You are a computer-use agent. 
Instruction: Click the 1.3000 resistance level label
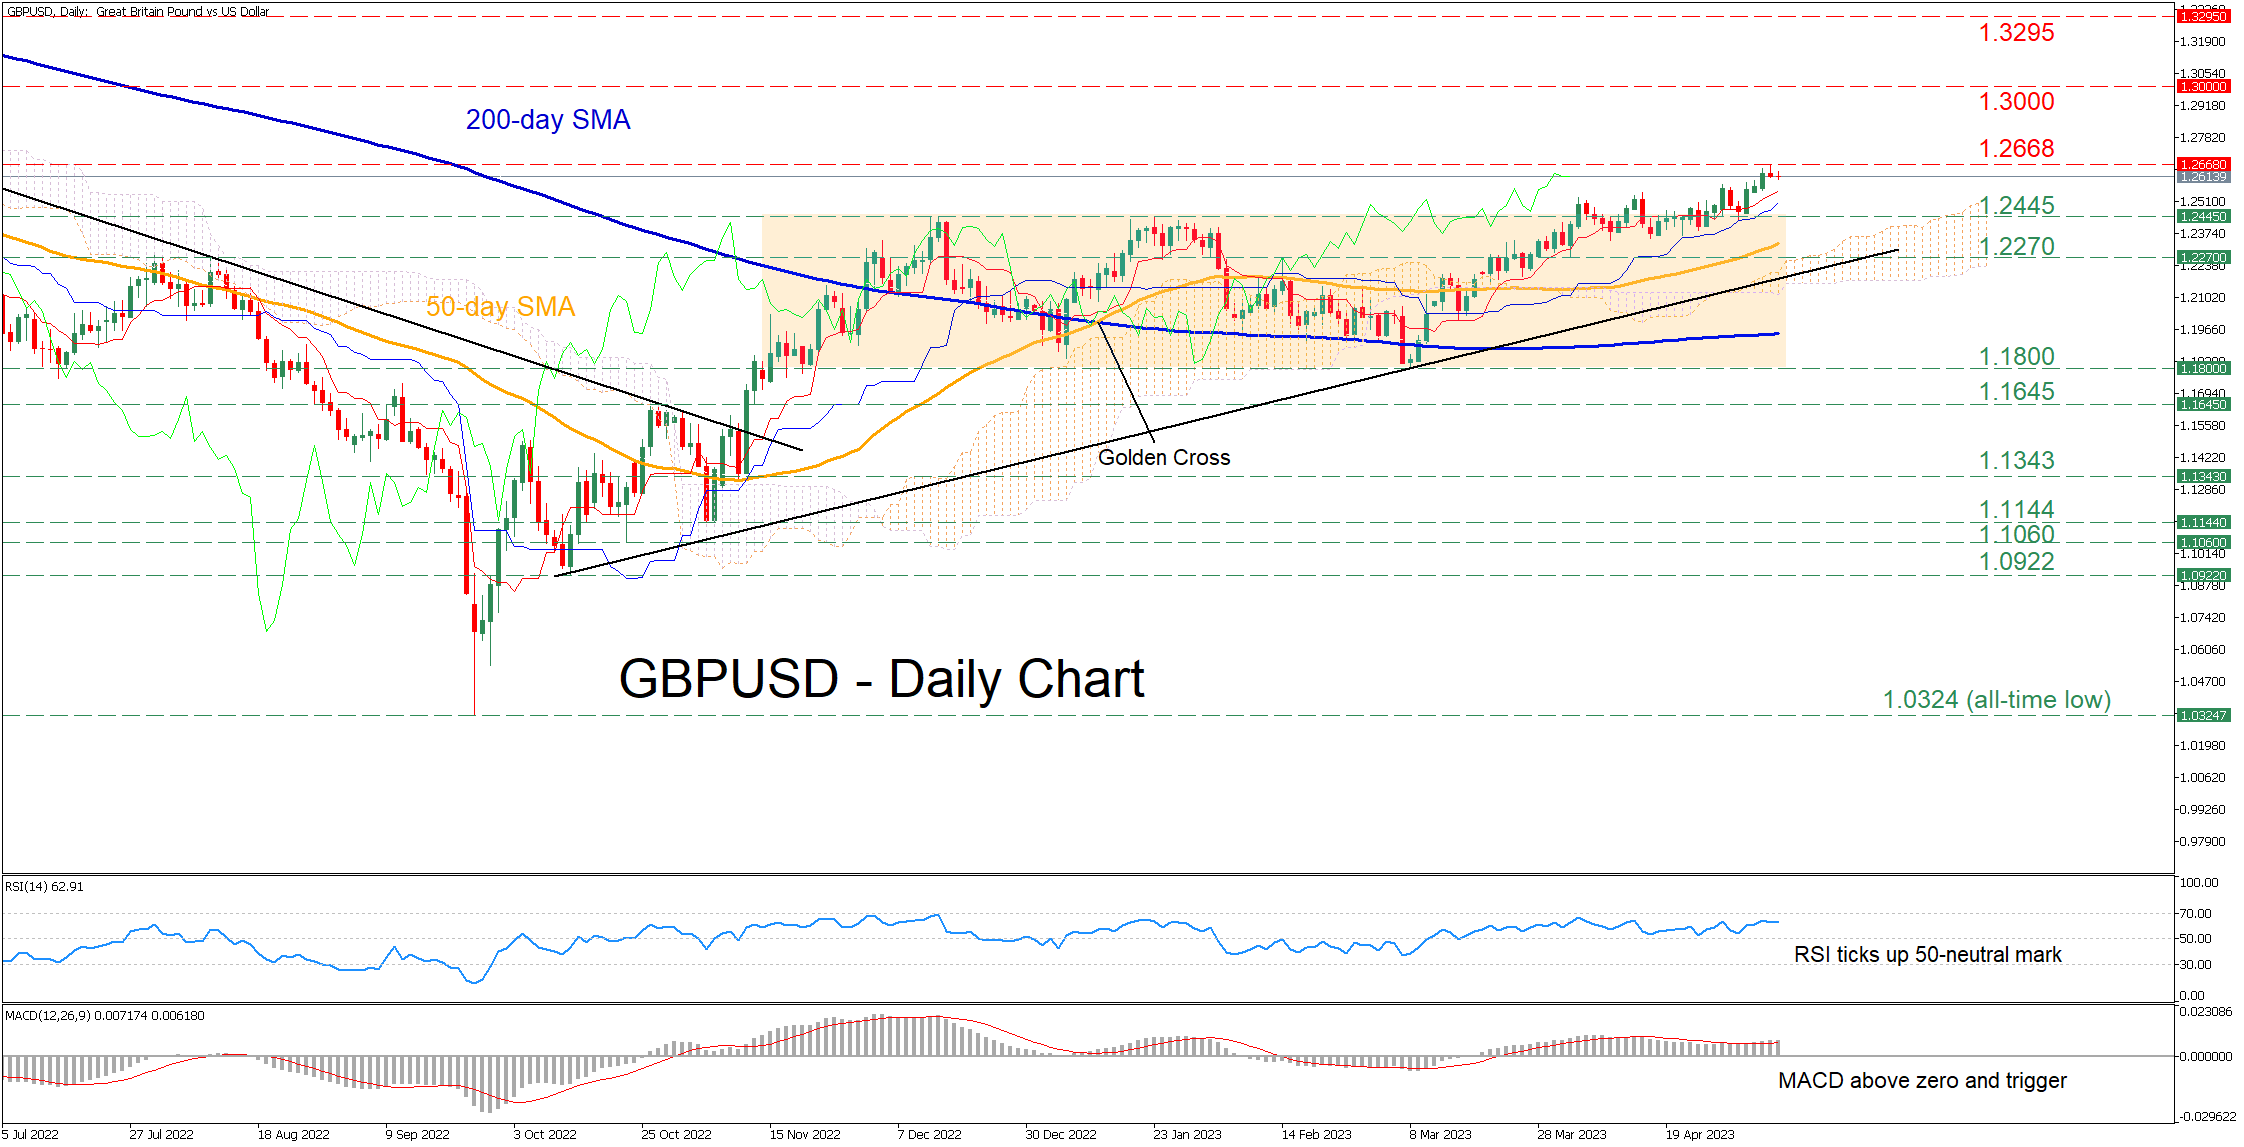2016,102
